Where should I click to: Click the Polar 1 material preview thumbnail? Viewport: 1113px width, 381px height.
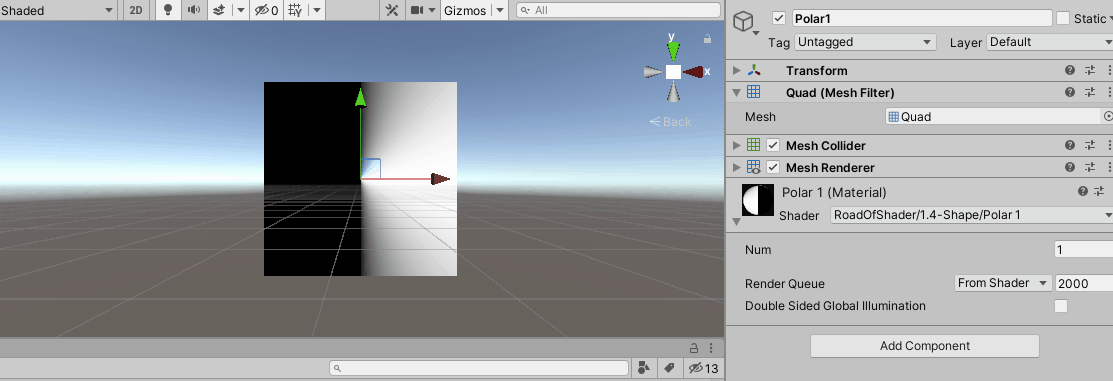point(757,200)
